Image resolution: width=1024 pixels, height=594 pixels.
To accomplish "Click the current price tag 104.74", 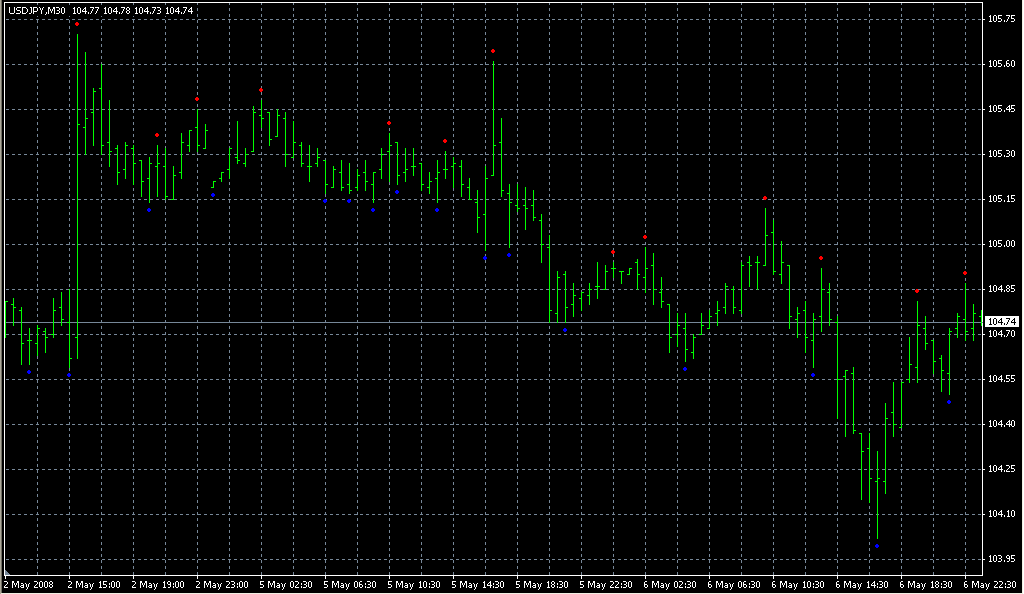I will (1001, 321).
